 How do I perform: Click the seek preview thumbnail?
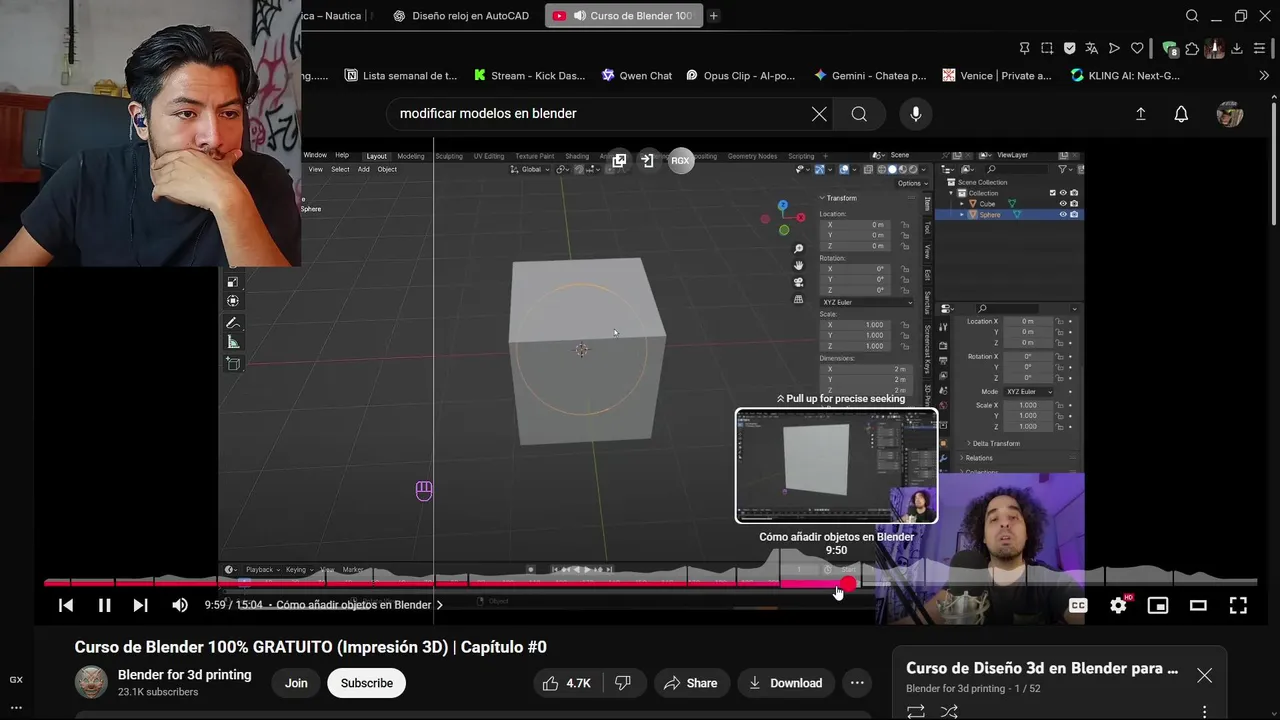pyautogui.click(x=836, y=466)
